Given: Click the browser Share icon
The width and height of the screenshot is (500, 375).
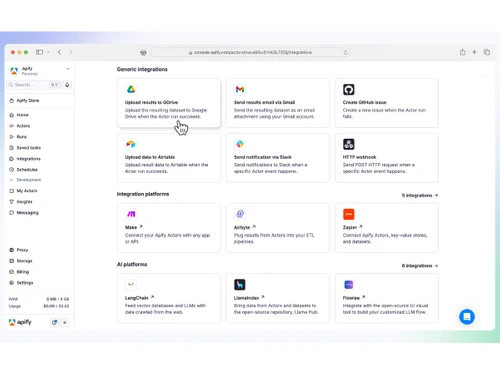Looking at the screenshot, I should [462, 52].
